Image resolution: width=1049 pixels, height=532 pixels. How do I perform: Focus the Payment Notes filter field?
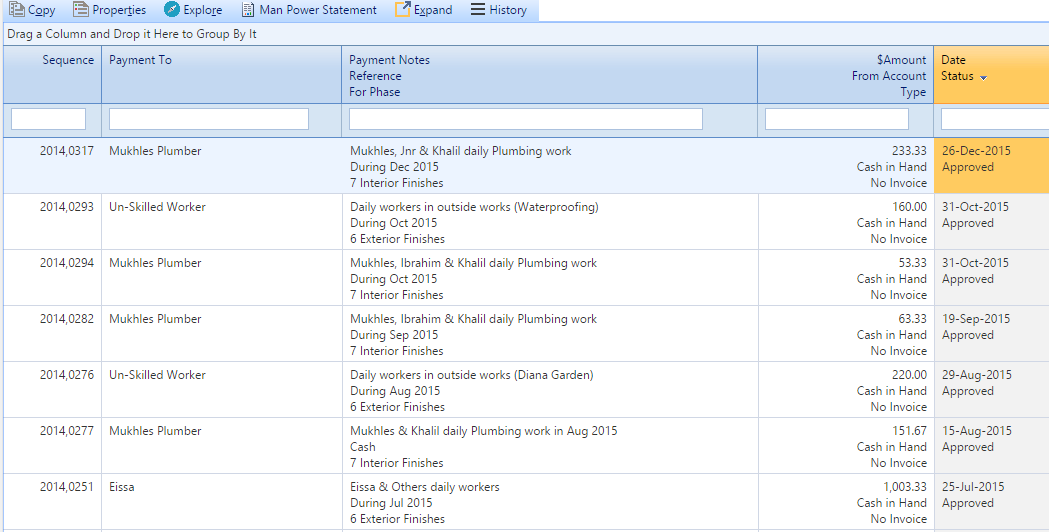point(526,119)
